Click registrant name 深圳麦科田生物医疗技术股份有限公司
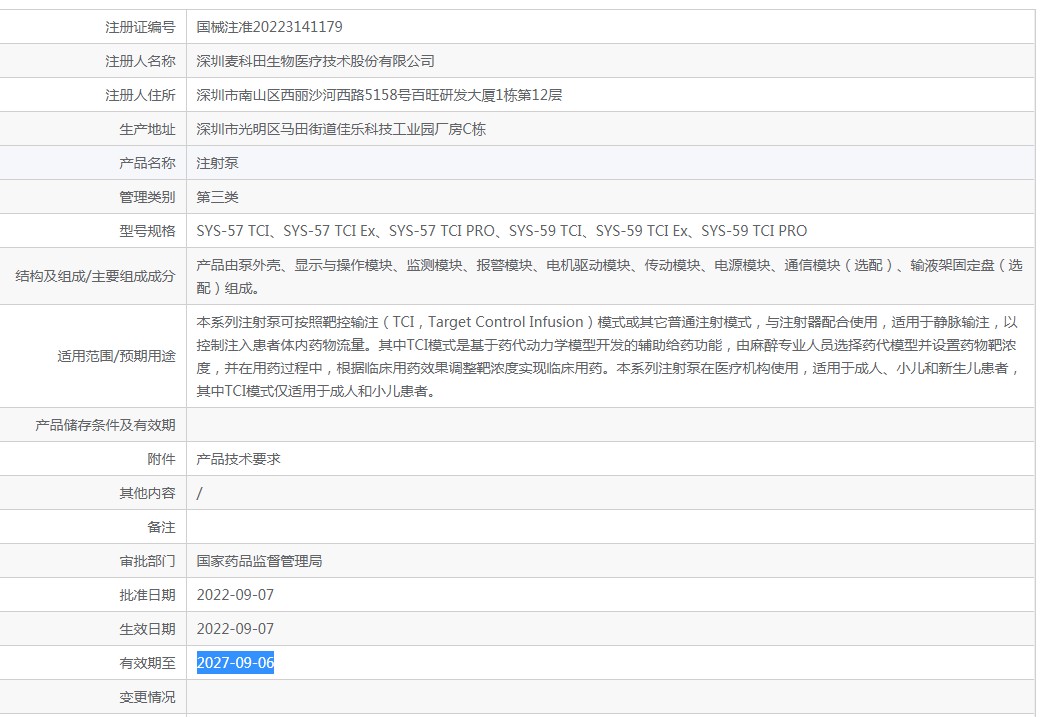Screen dimensions: 1047x717 (315, 61)
